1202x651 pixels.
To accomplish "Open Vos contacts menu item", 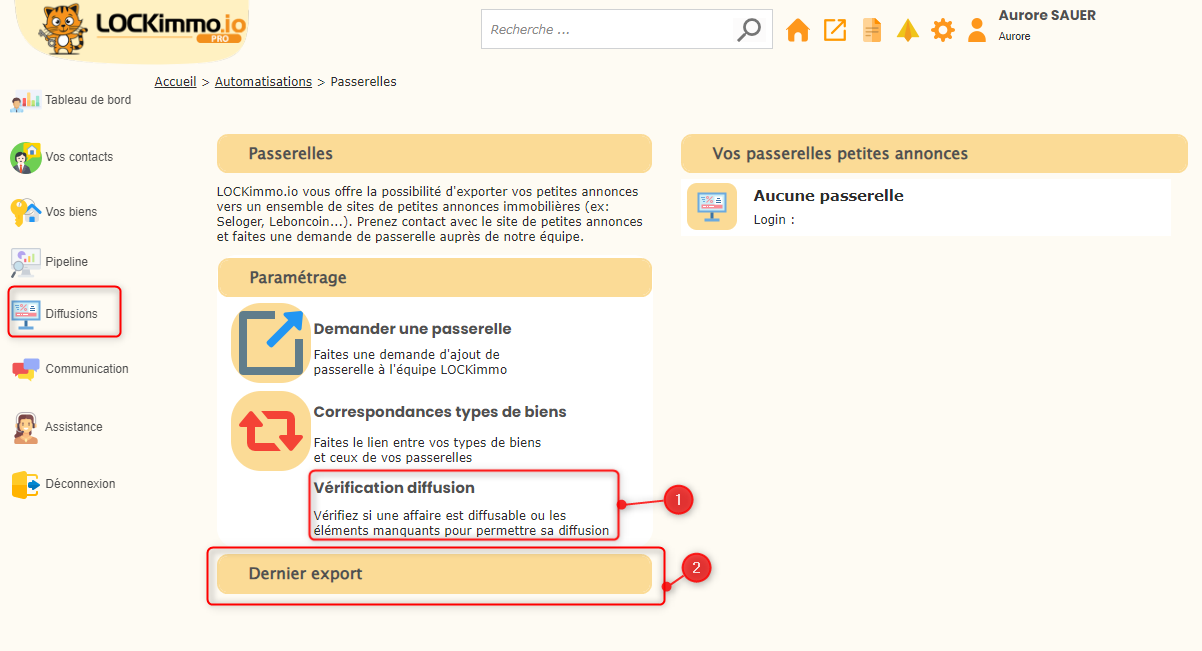I will 79,157.
